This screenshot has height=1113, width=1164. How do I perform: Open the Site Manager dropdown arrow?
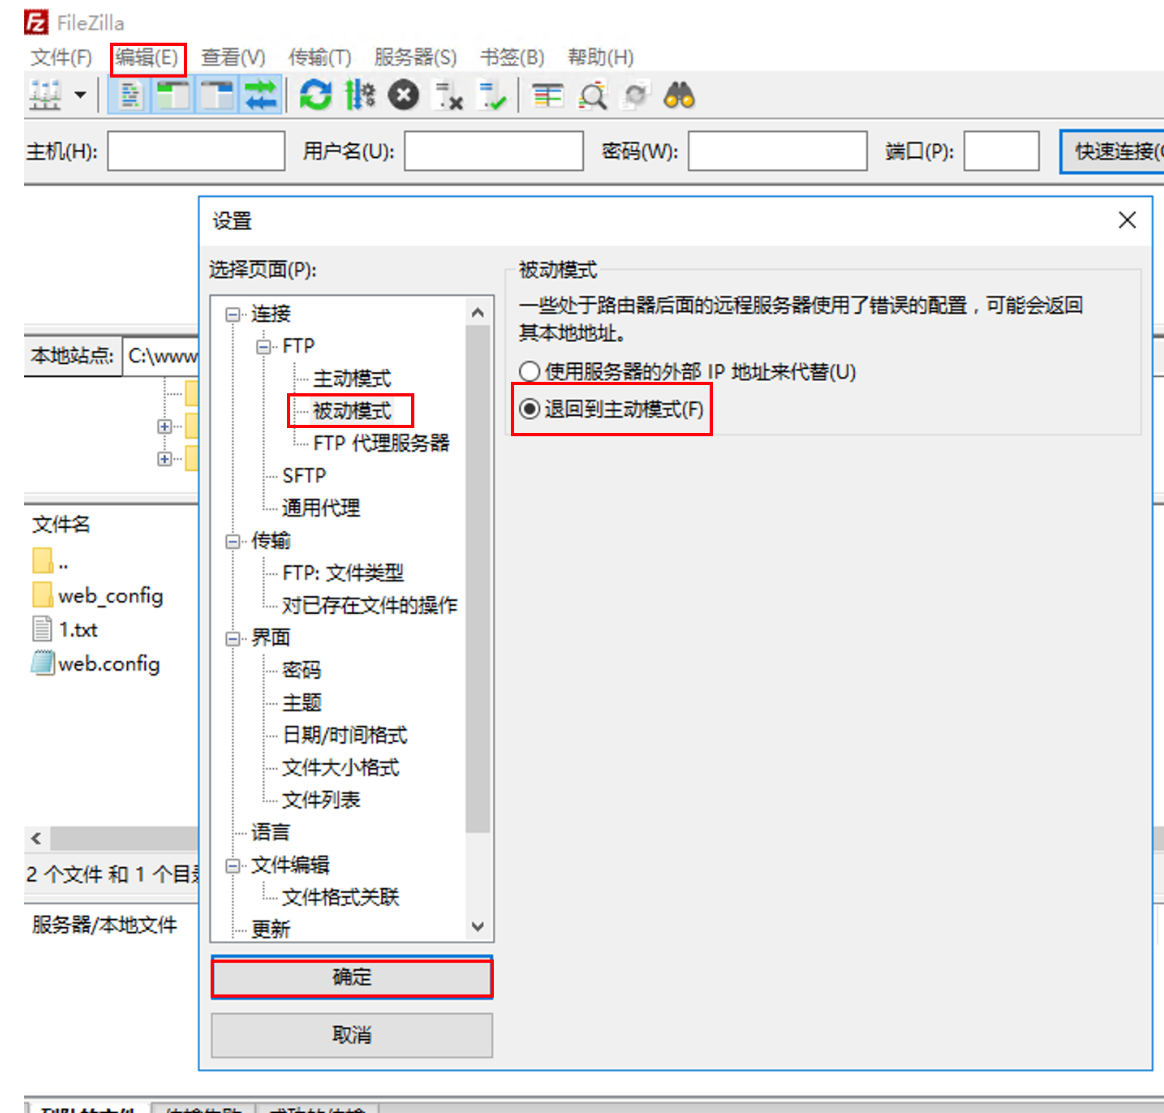(x=80, y=96)
